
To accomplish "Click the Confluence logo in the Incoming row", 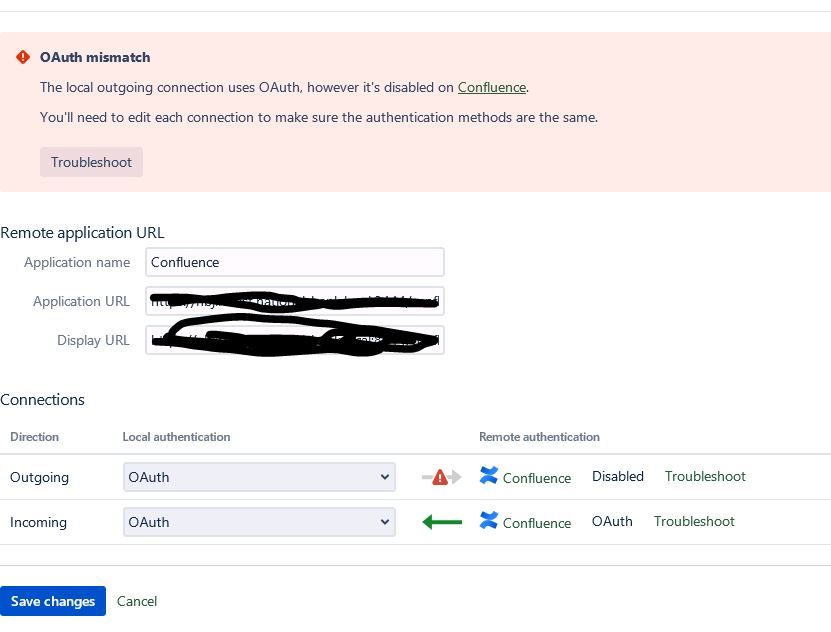I will point(488,520).
